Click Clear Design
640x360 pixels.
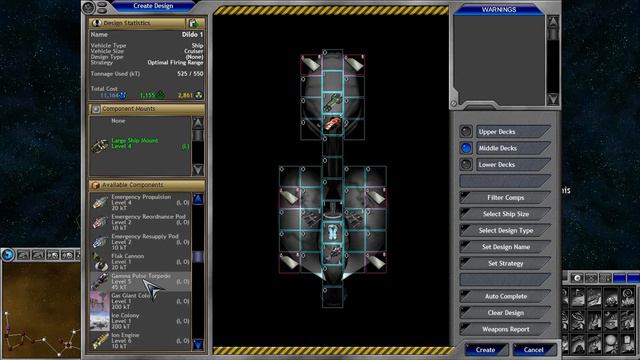[x=505, y=313]
